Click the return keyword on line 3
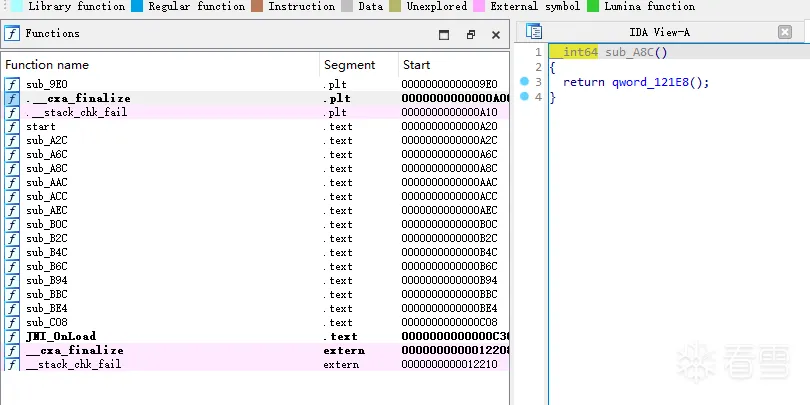Viewport: 810px width, 405px height. coord(584,82)
